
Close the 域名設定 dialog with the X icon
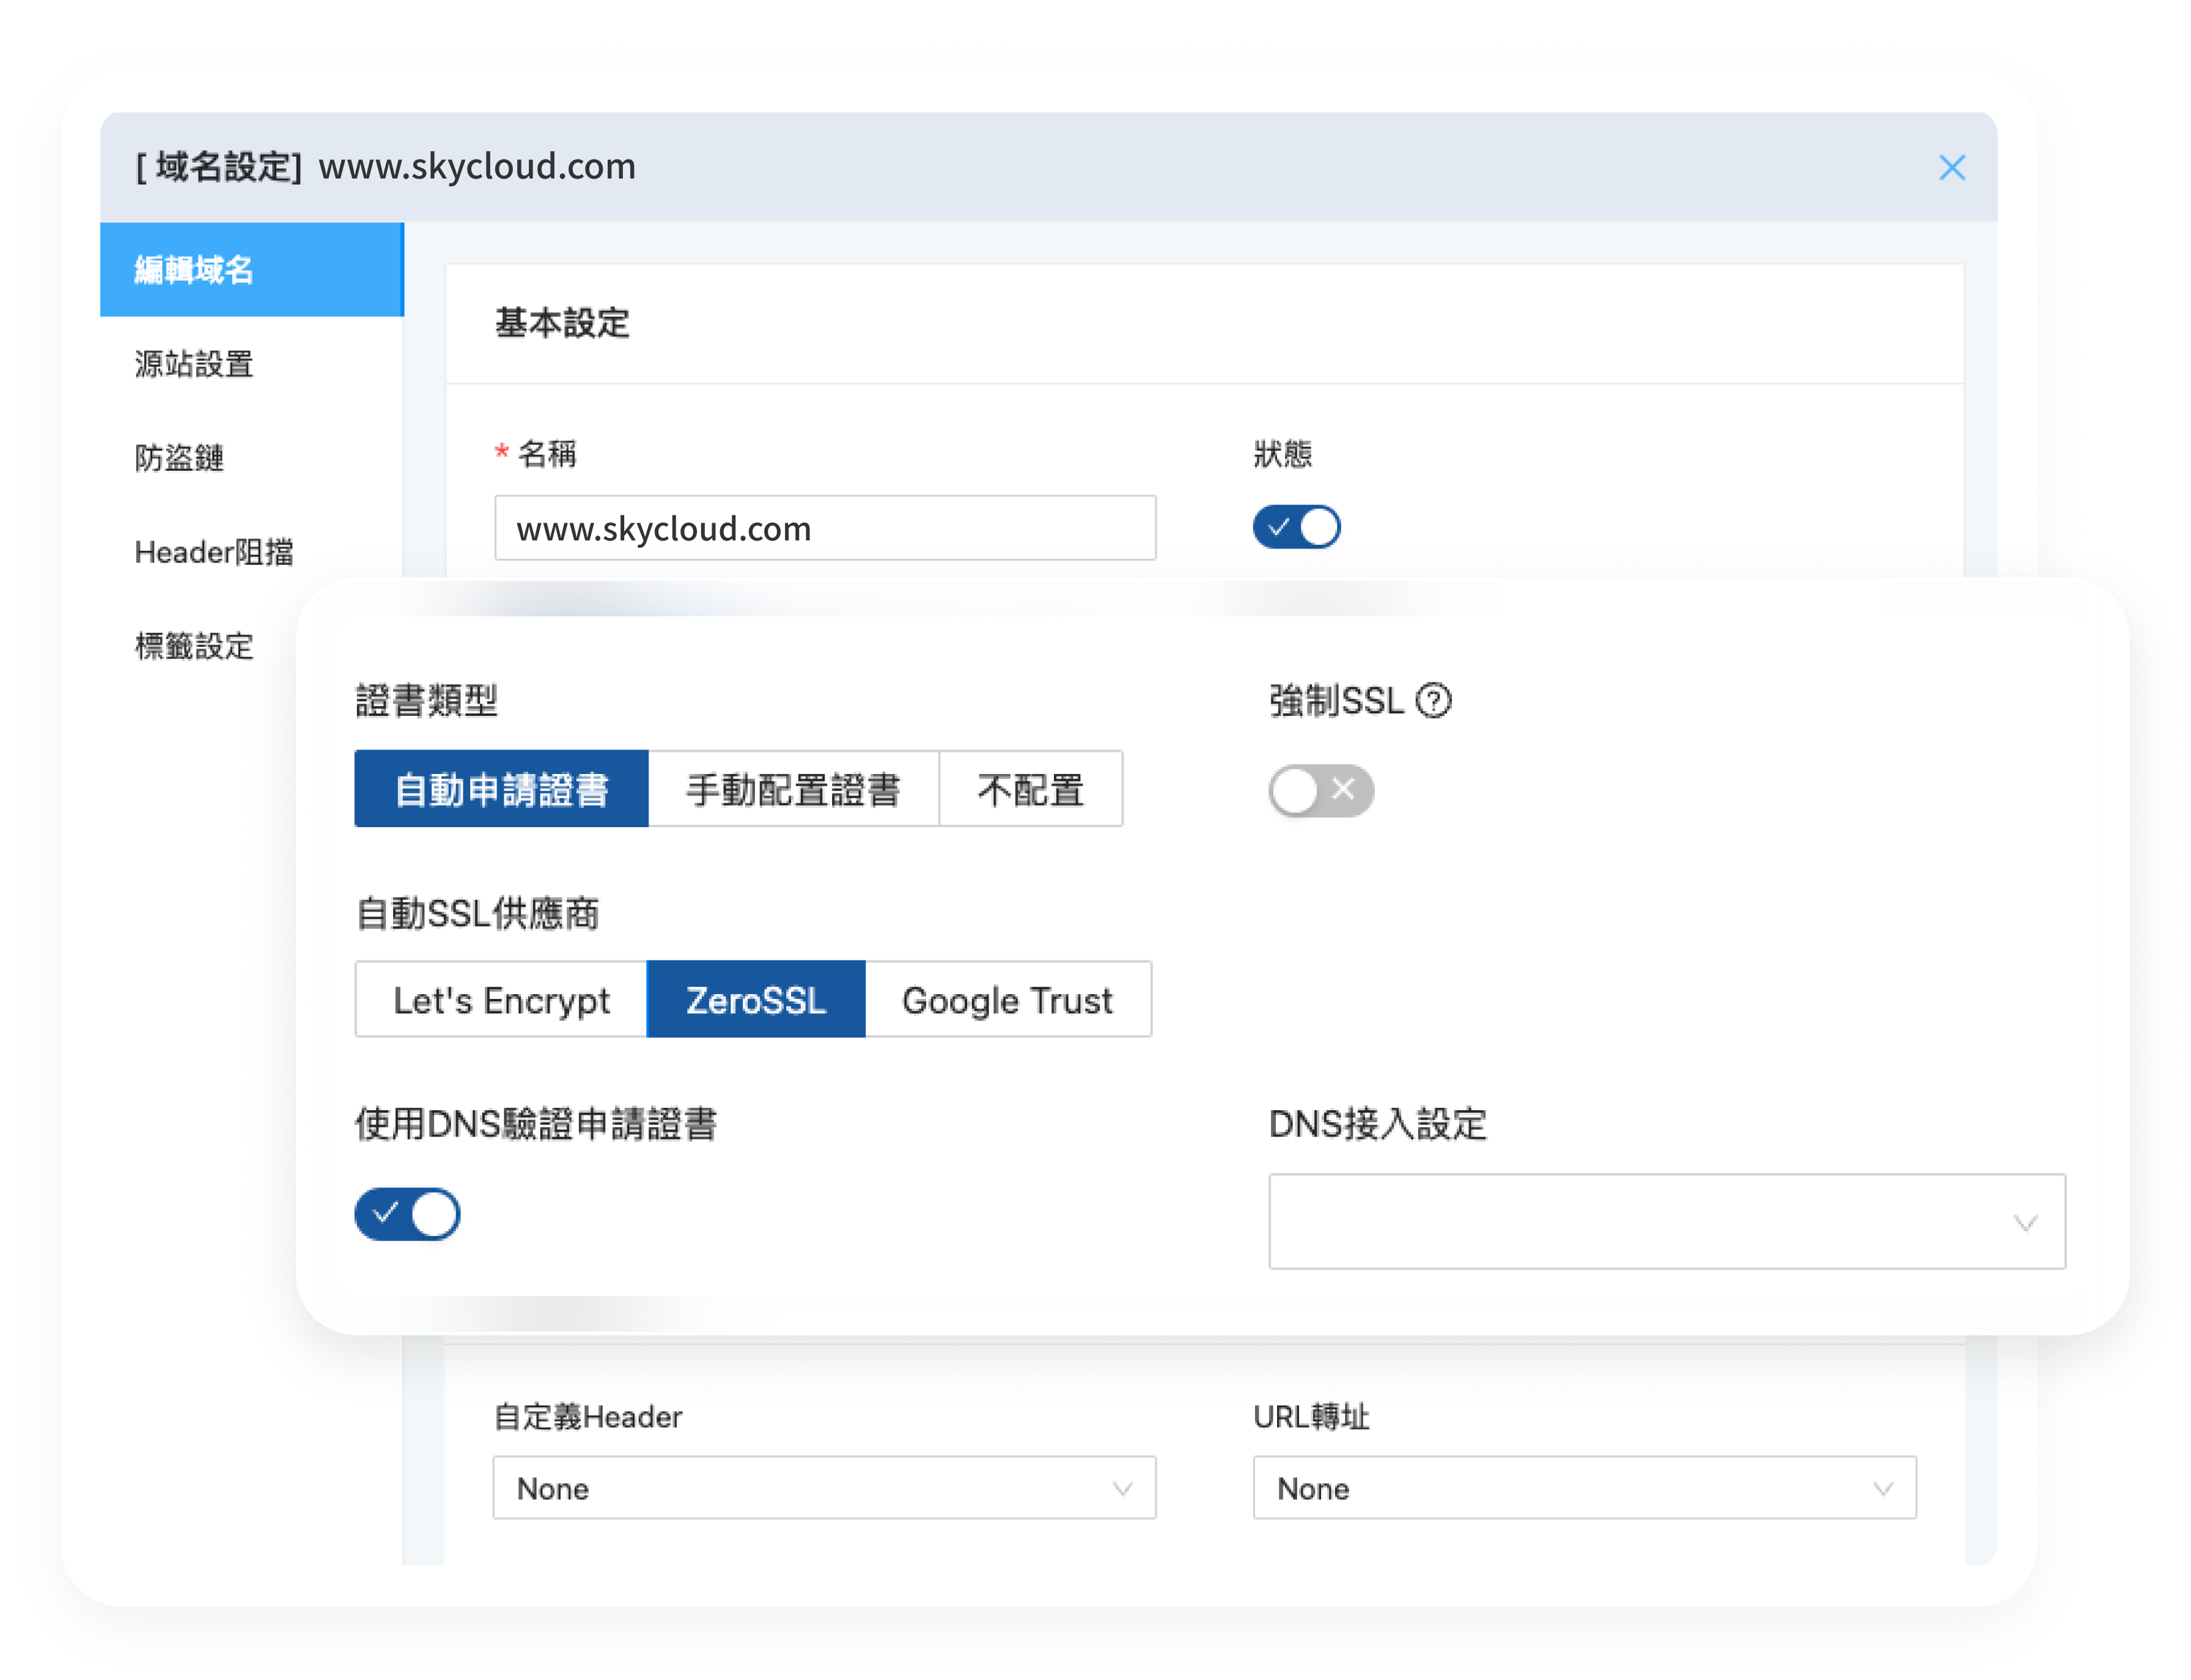1951,168
